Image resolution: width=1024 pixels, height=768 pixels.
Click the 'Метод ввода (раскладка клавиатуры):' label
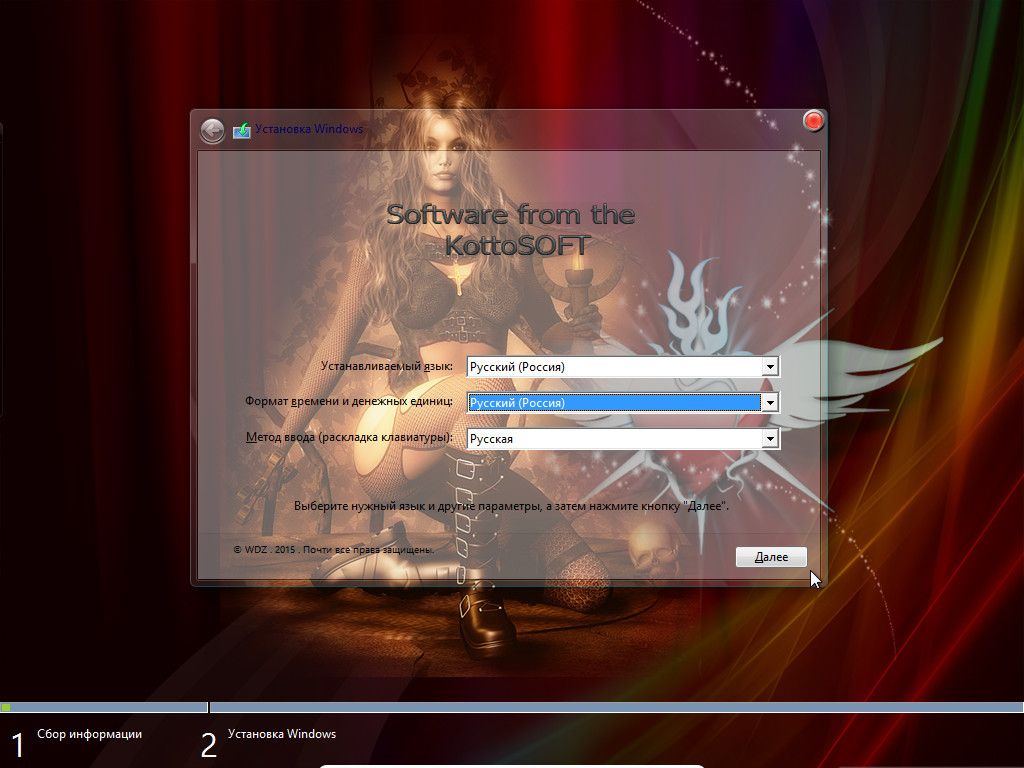pos(349,437)
